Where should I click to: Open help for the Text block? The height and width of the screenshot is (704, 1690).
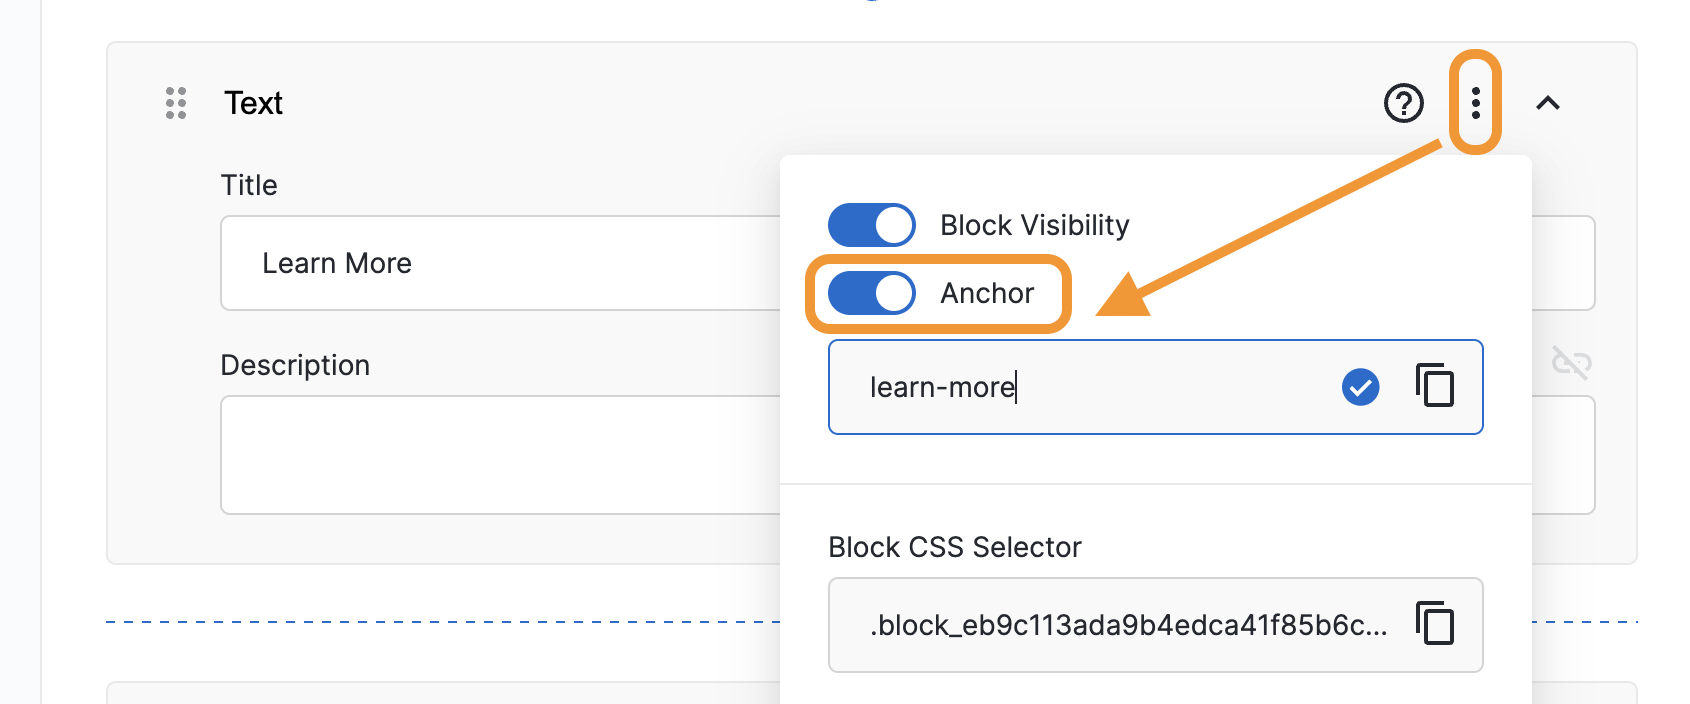1403,103
